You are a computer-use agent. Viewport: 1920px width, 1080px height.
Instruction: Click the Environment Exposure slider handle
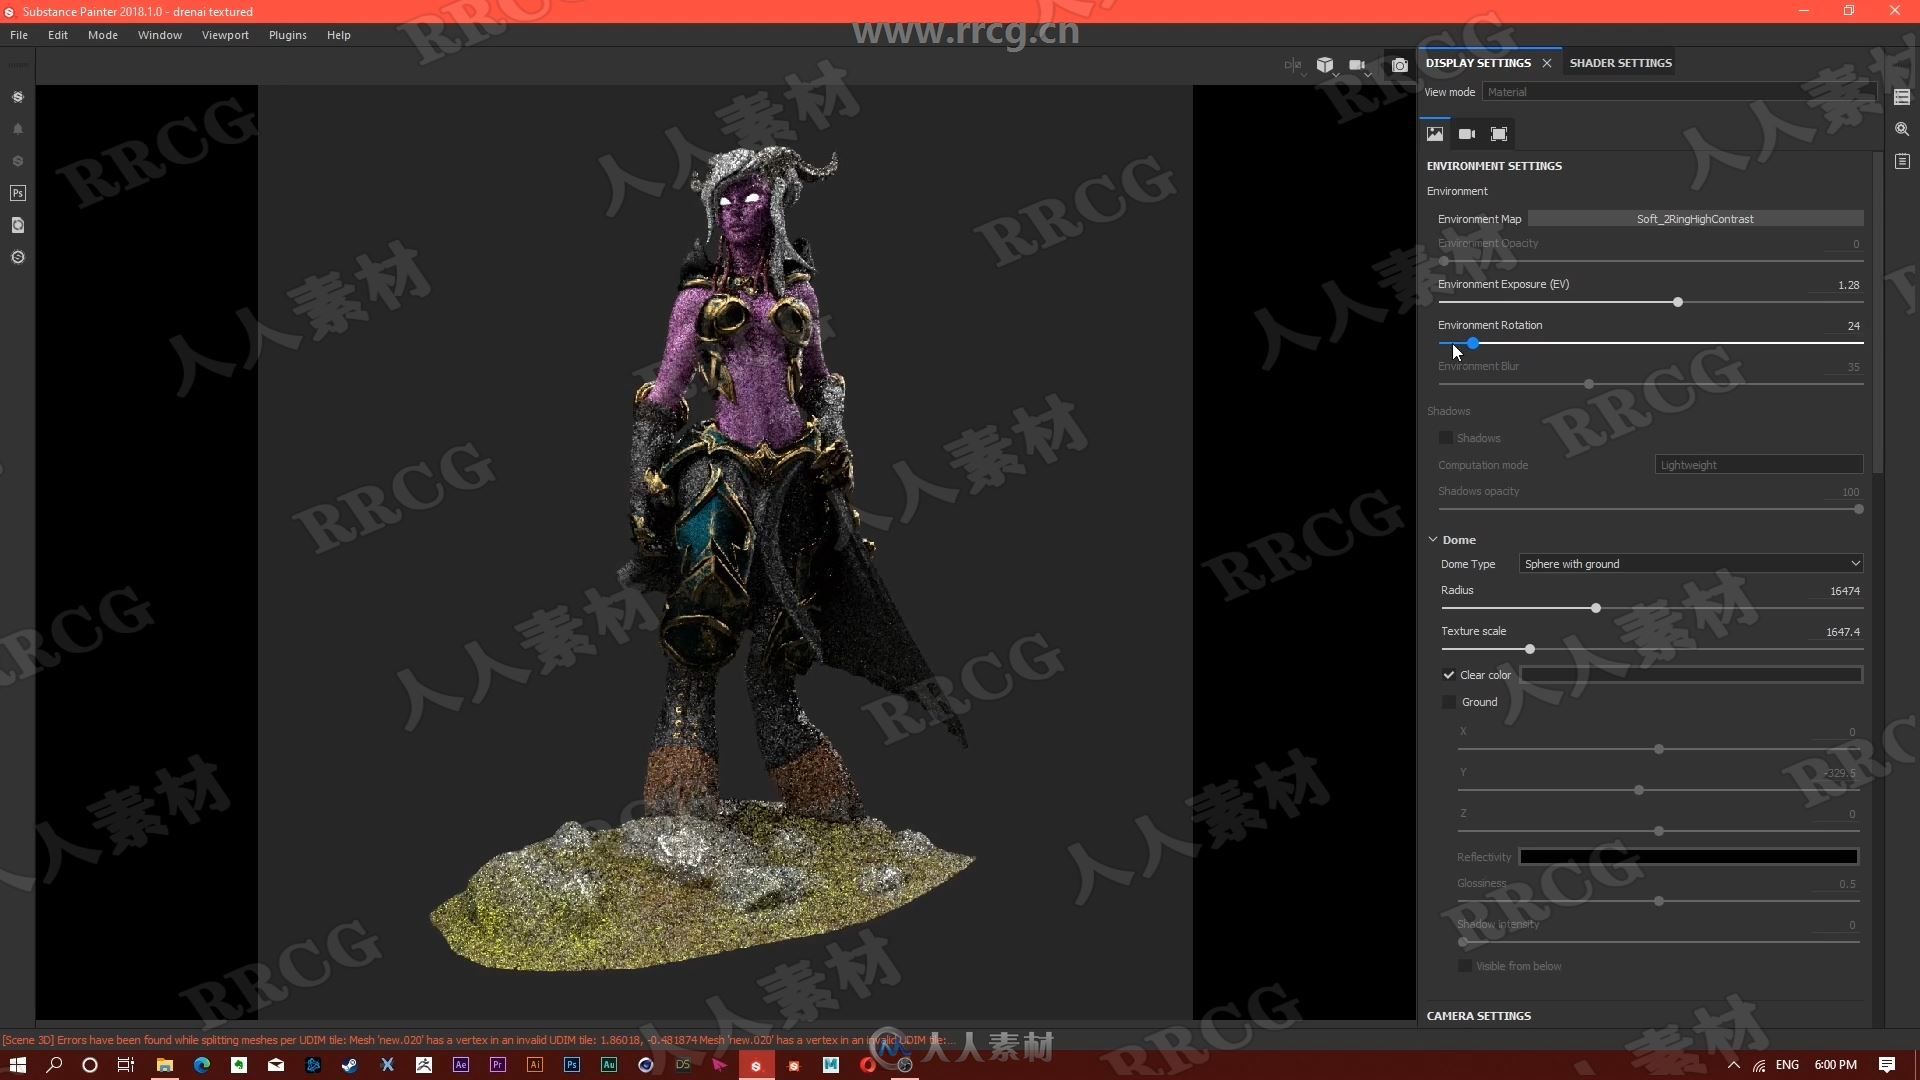point(1678,302)
